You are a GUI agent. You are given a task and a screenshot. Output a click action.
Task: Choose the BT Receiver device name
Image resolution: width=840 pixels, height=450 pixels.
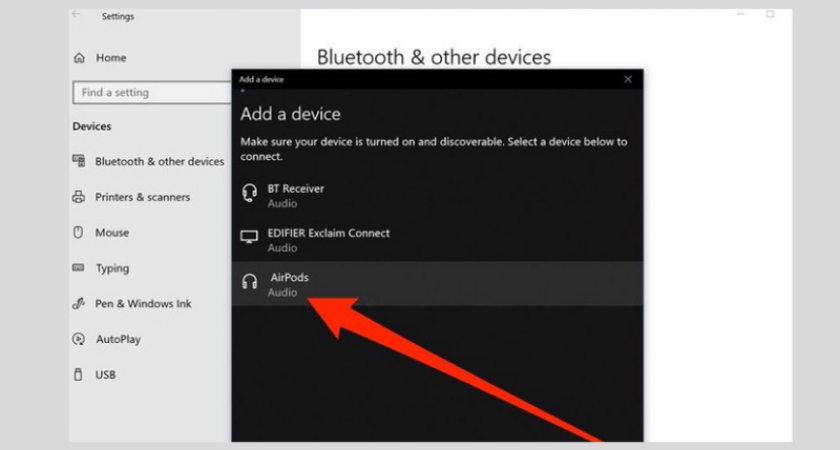[295, 188]
